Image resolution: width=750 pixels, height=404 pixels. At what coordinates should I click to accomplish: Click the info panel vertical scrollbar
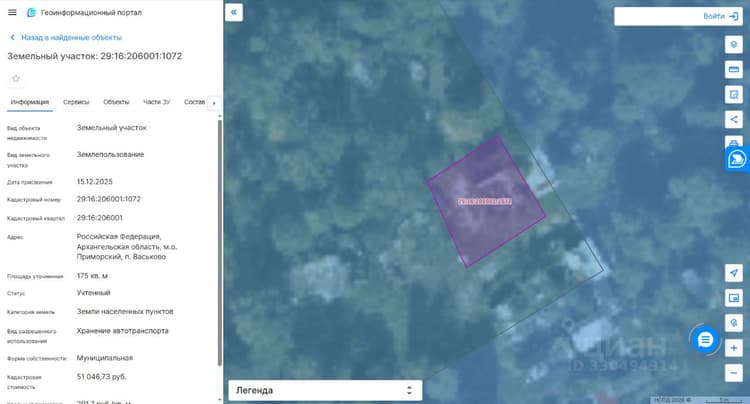(220, 243)
